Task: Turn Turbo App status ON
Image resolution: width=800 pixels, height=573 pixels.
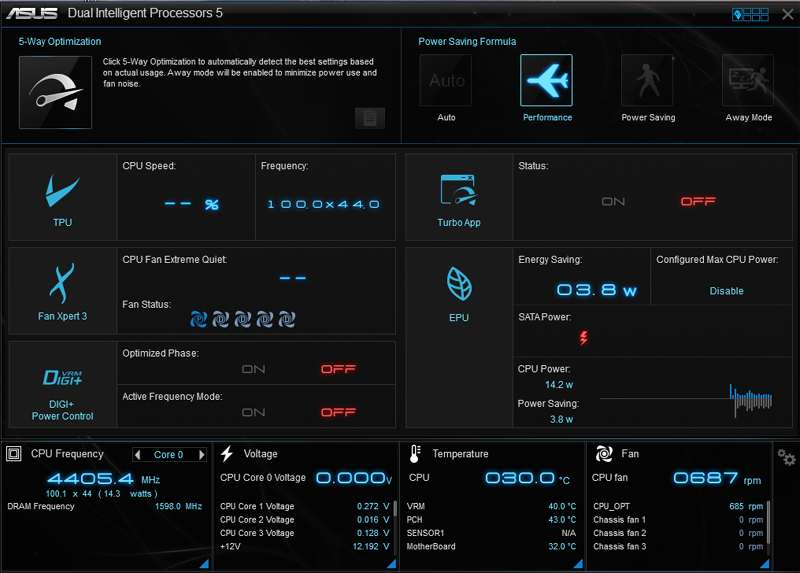Action: click(x=613, y=202)
